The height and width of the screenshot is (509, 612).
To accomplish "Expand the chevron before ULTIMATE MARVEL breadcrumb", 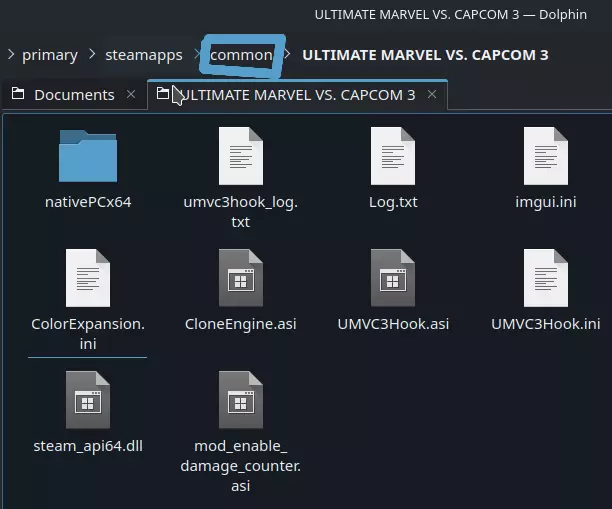I will click(287, 54).
